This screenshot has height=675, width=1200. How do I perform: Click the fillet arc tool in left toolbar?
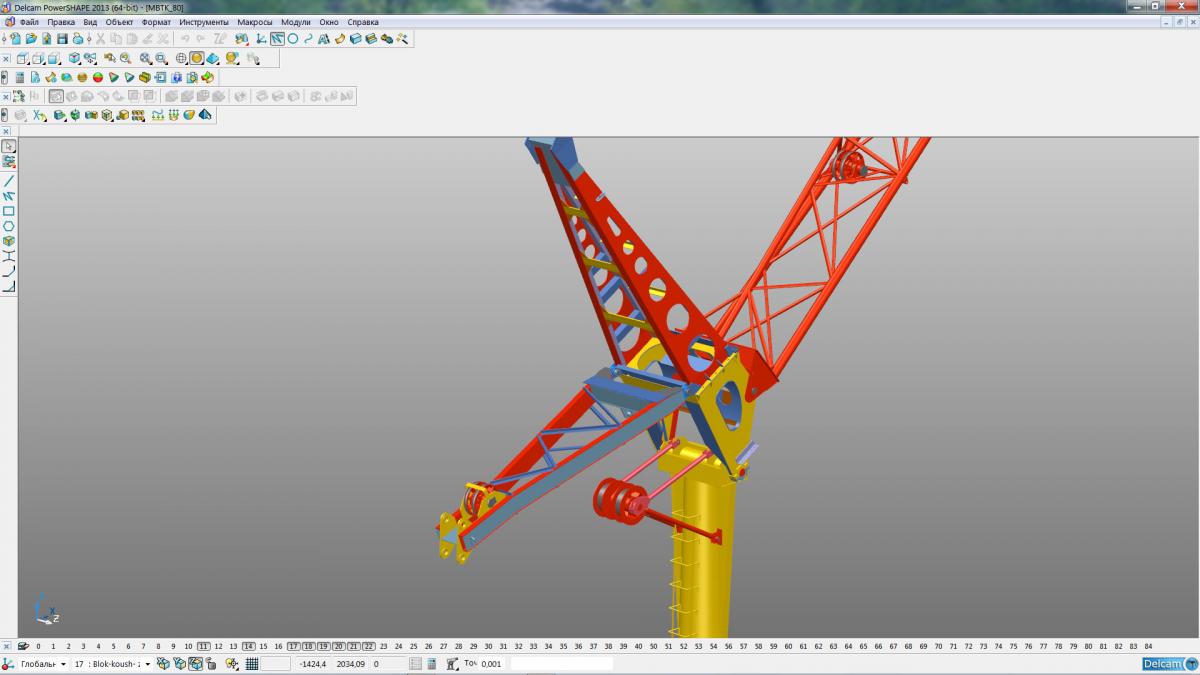9,271
